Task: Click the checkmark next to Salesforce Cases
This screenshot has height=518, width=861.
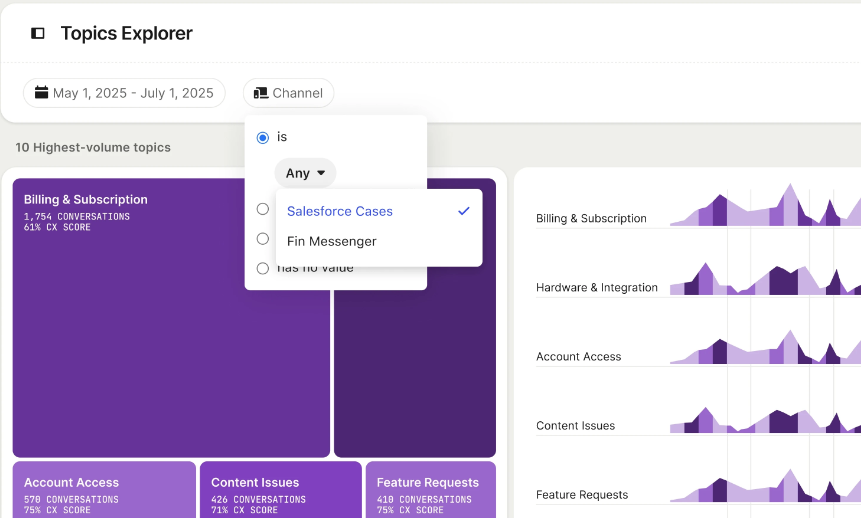Action: click(463, 211)
